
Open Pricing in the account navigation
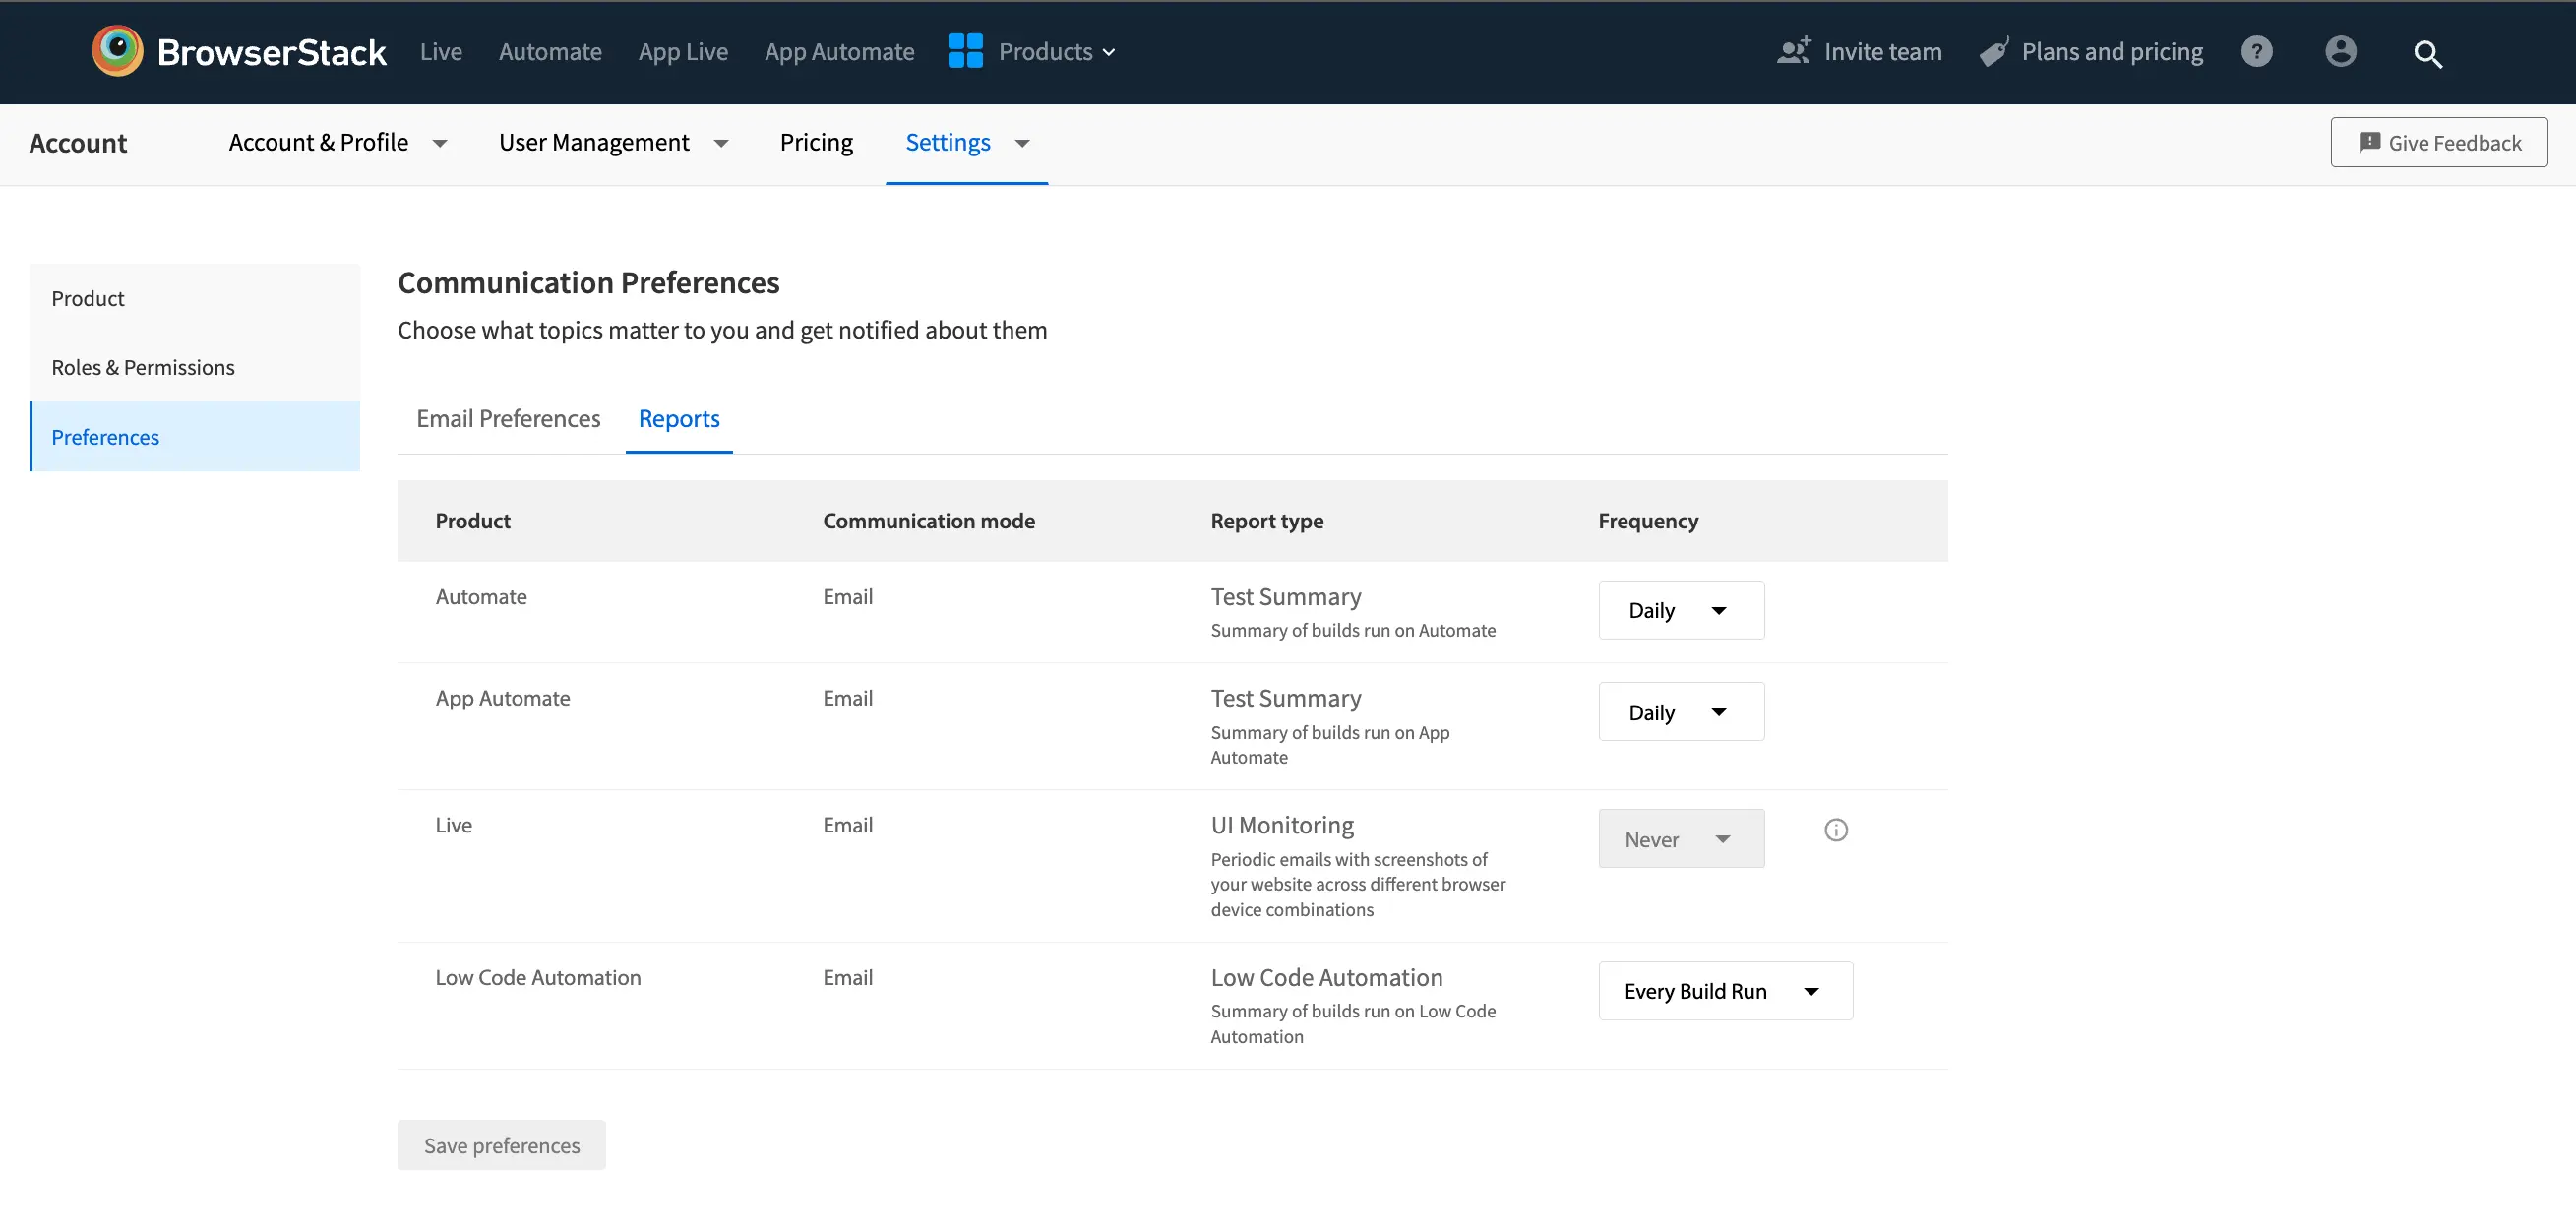tap(816, 143)
